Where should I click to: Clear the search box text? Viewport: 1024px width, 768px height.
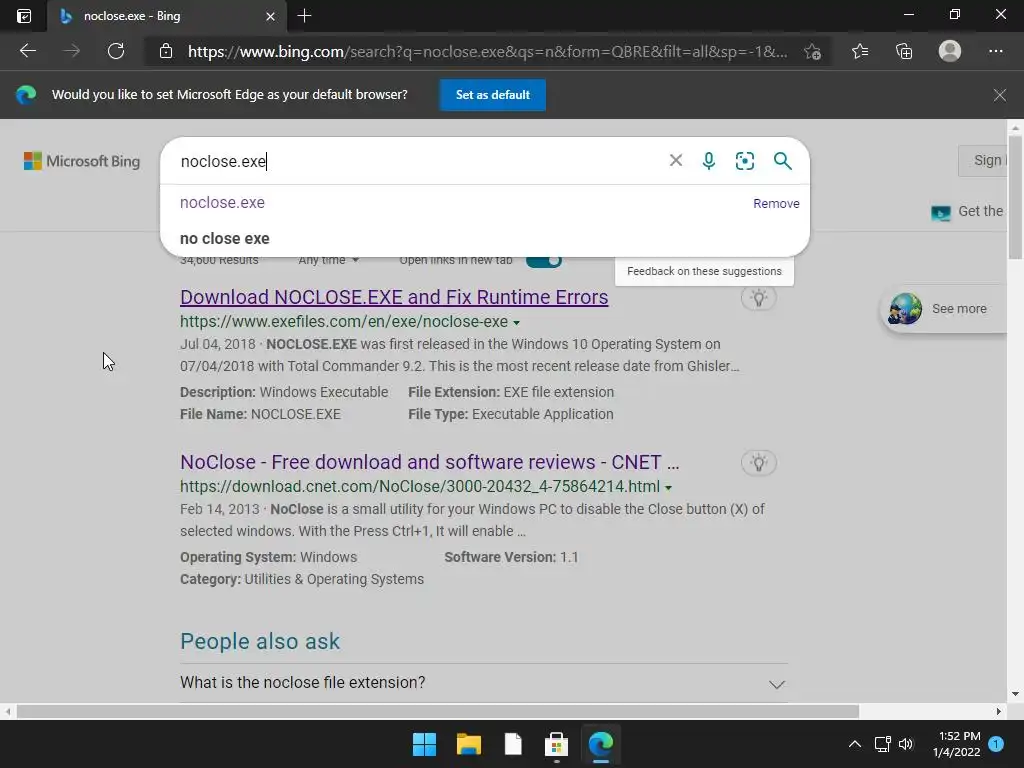pyautogui.click(x=676, y=161)
